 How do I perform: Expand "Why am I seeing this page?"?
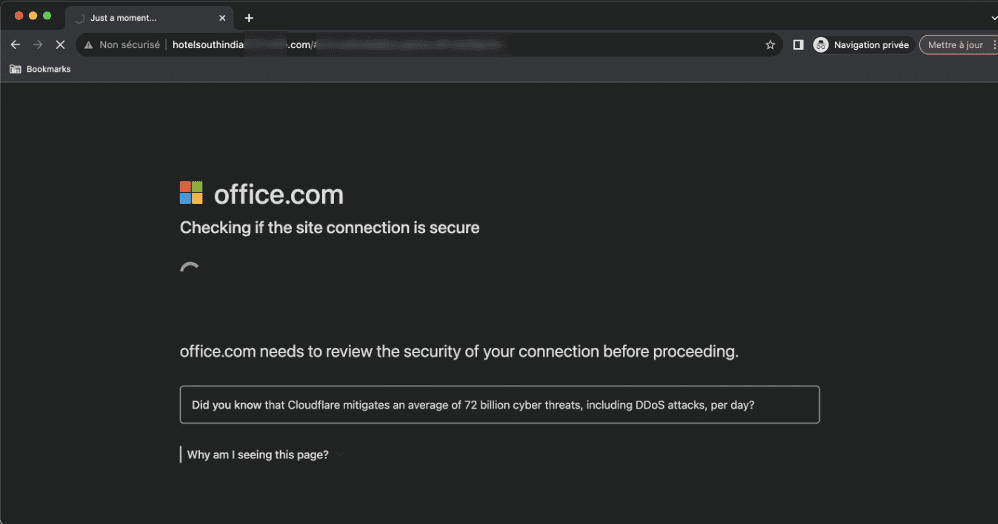point(258,455)
